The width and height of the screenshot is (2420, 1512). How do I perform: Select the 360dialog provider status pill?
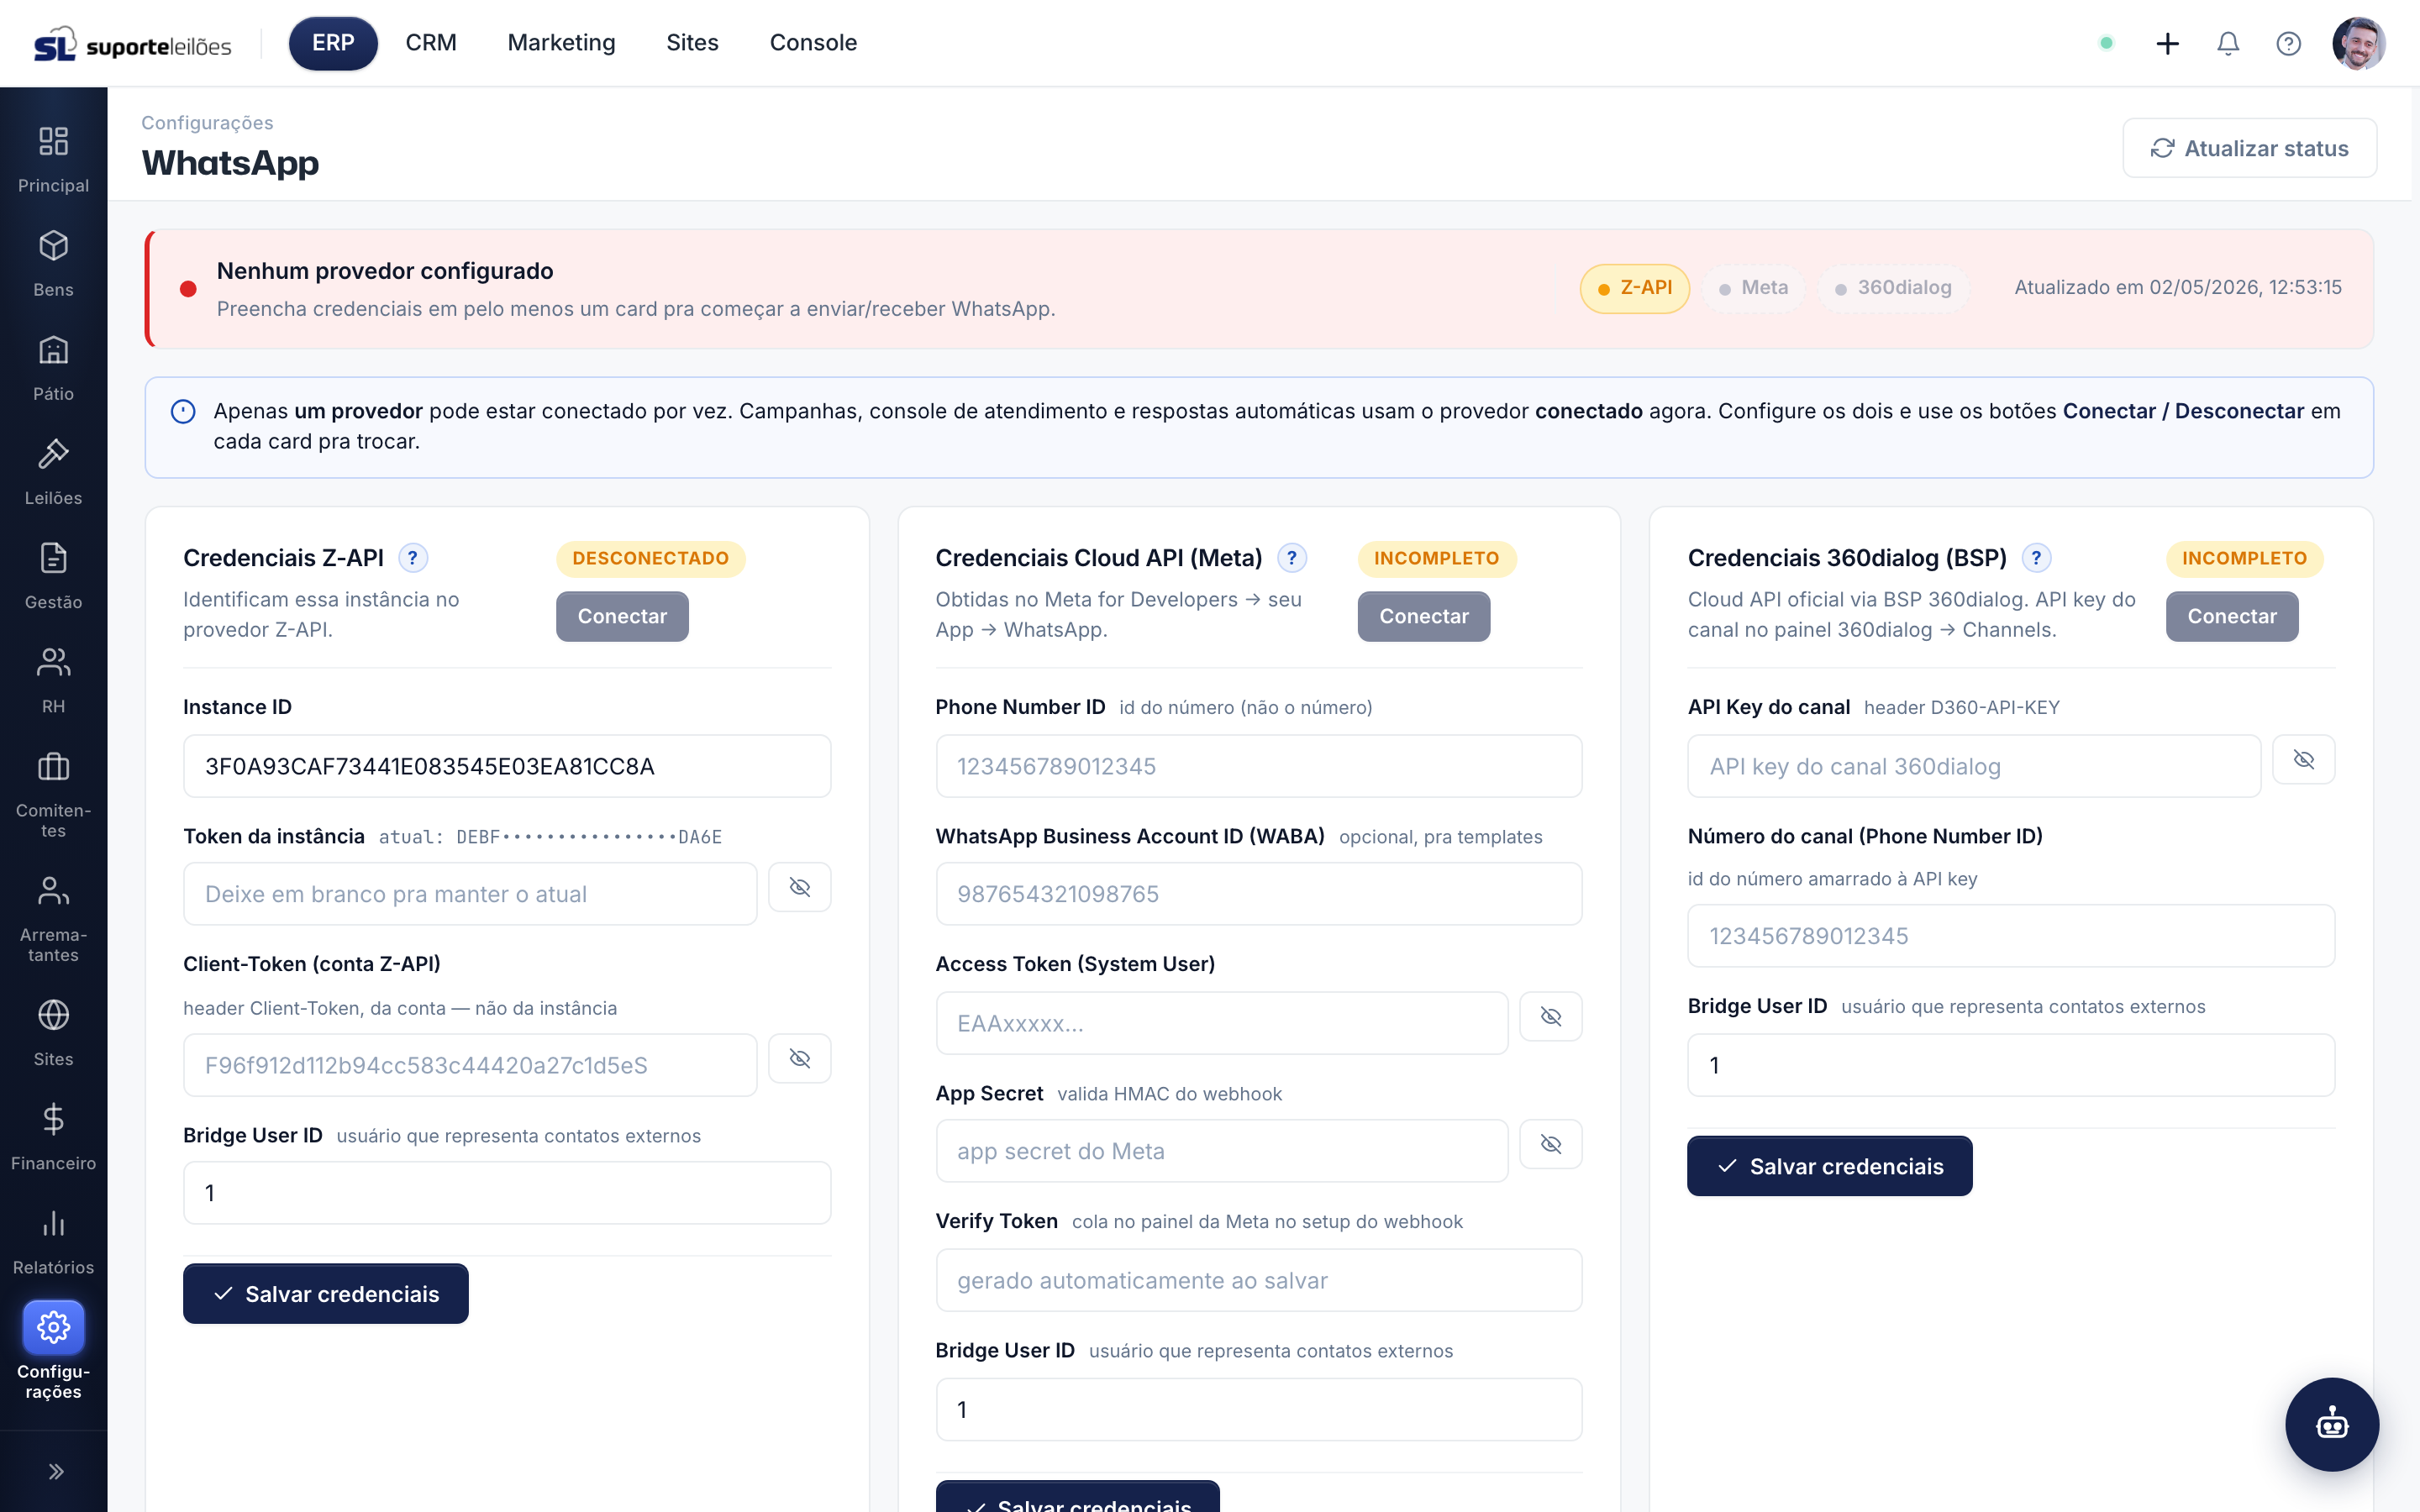(x=1894, y=288)
